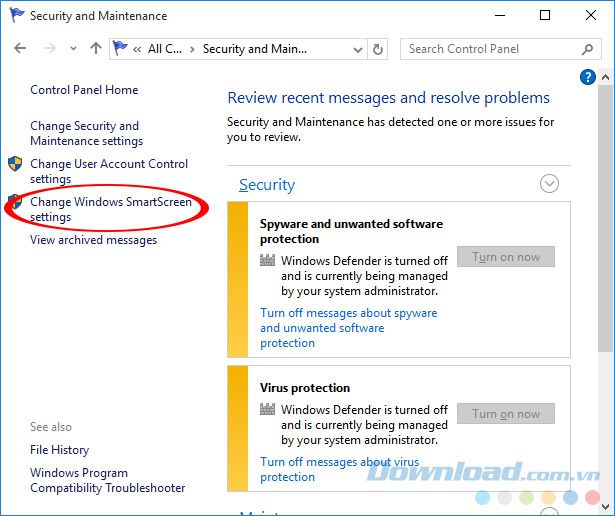615x516 pixels.
Task: Select the All C... breadcrumb segment
Action: (x=165, y=49)
